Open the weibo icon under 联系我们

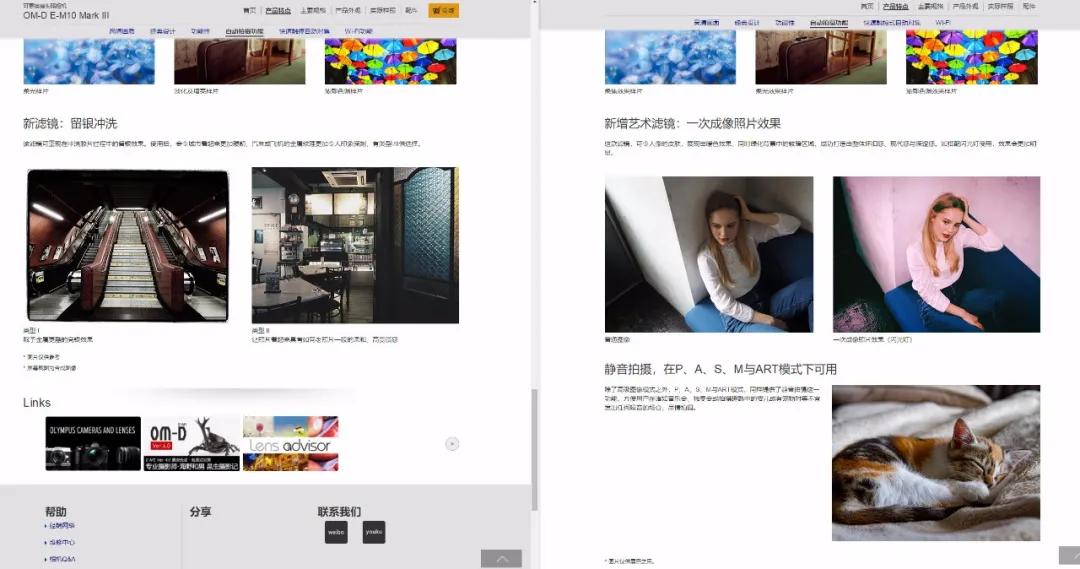[x=336, y=532]
